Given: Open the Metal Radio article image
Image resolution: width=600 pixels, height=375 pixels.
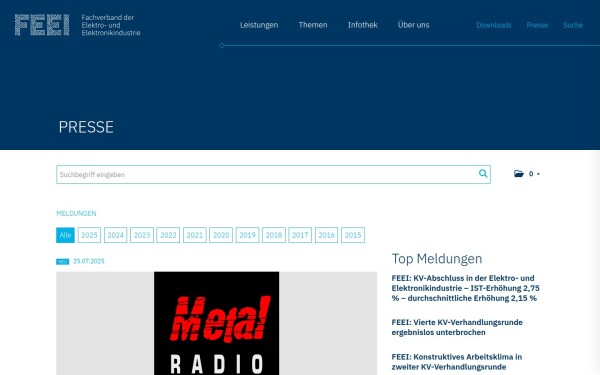Looking at the screenshot, I should [x=217, y=323].
